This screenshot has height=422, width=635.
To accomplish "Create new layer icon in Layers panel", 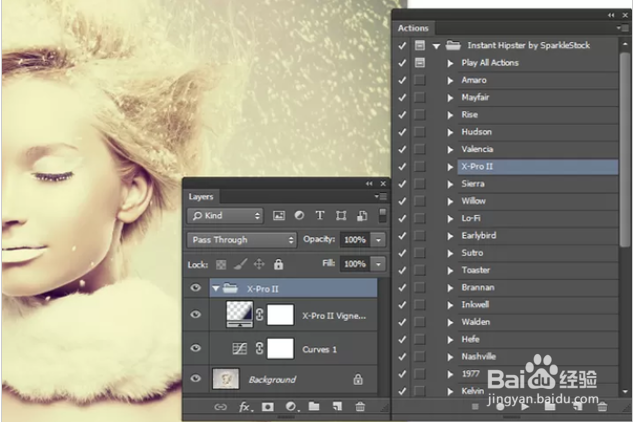I will pos(337,406).
